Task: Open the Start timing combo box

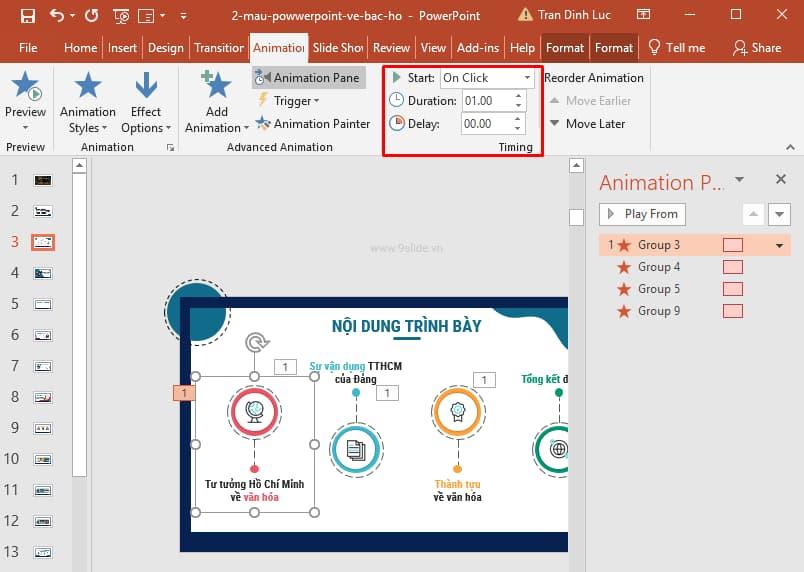Action: (x=487, y=78)
